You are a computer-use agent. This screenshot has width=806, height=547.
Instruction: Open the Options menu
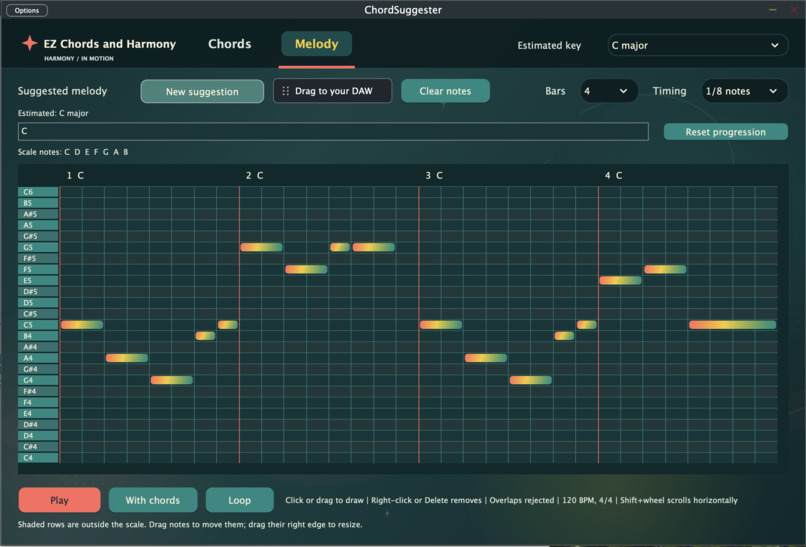click(27, 10)
